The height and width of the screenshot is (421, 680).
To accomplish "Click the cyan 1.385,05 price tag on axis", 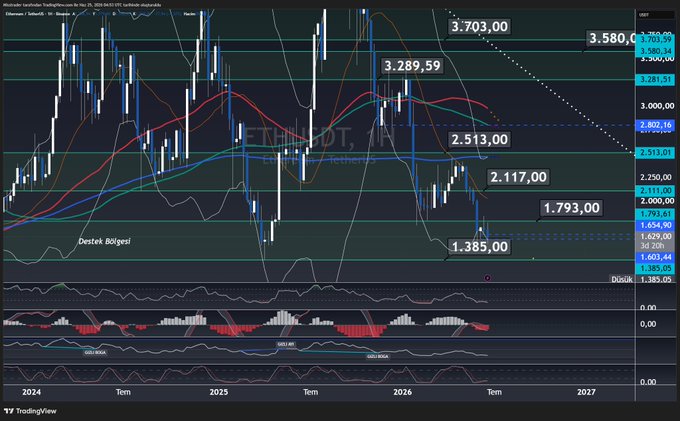I will click(x=655, y=268).
